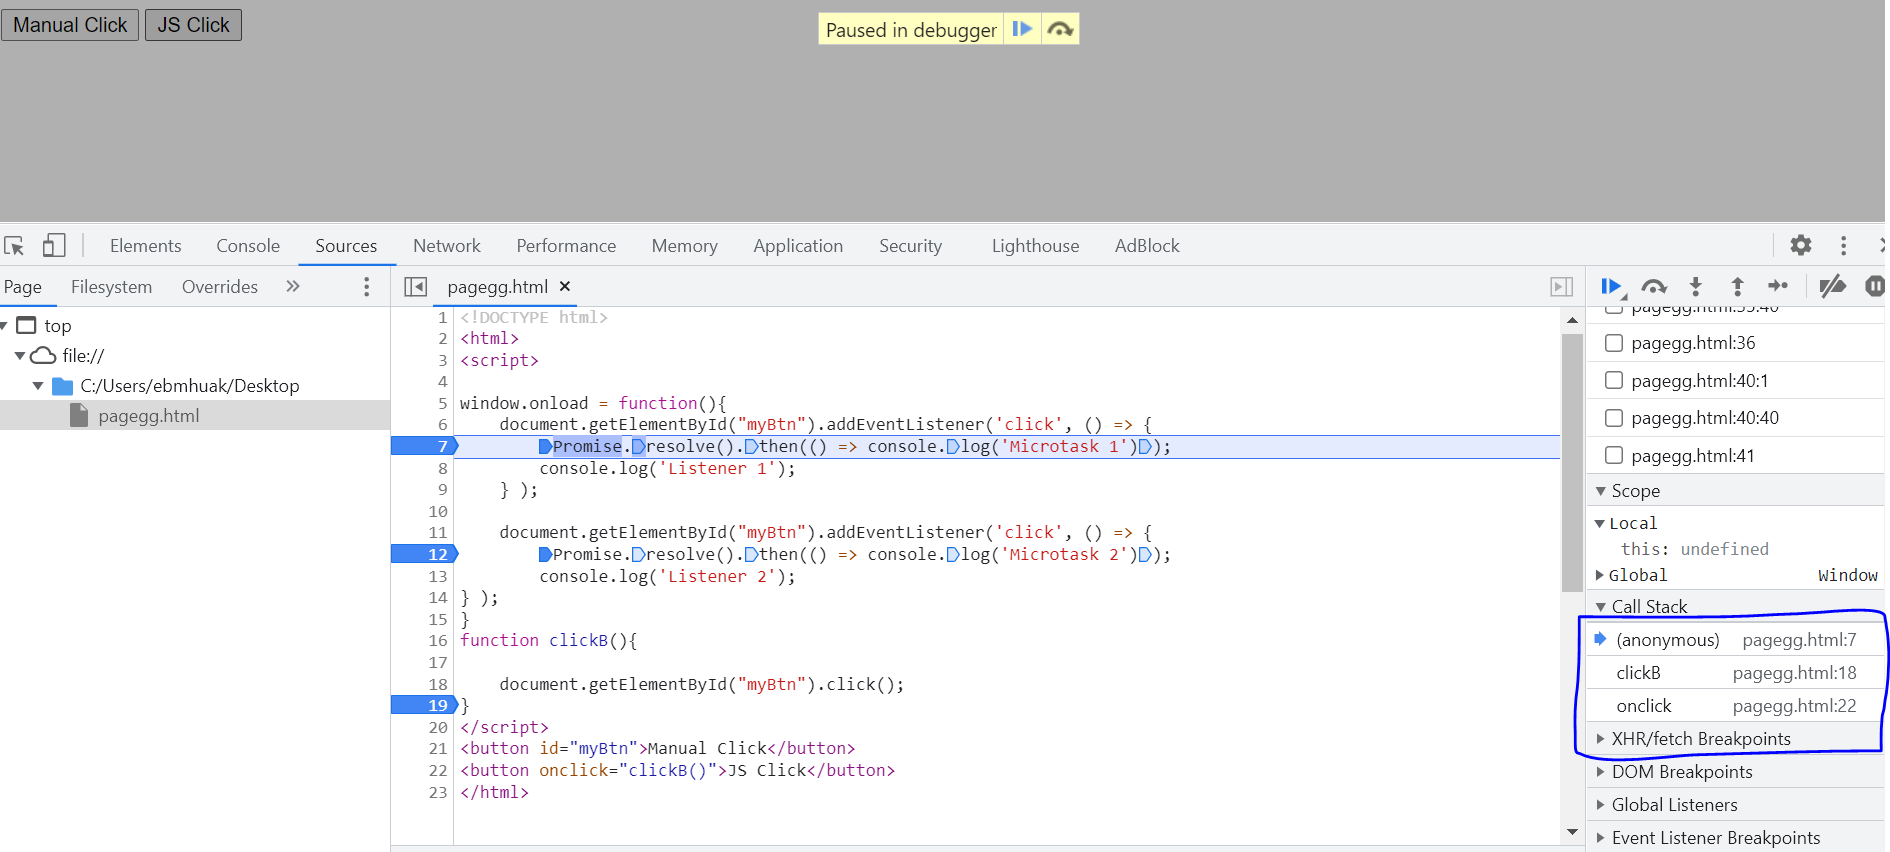Image resolution: width=1890 pixels, height=852 pixels.
Task: Step into next function call
Action: pos(1696,287)
